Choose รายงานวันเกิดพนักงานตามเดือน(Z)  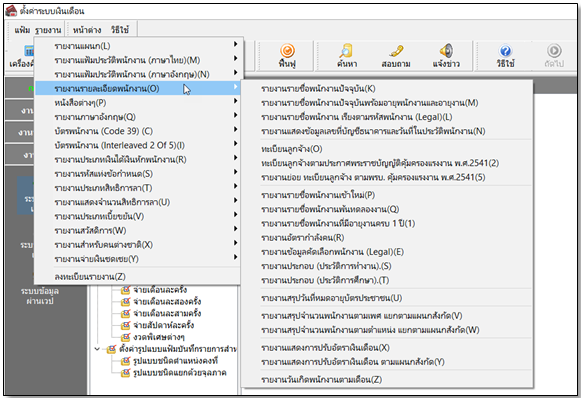tap(387, 379)
